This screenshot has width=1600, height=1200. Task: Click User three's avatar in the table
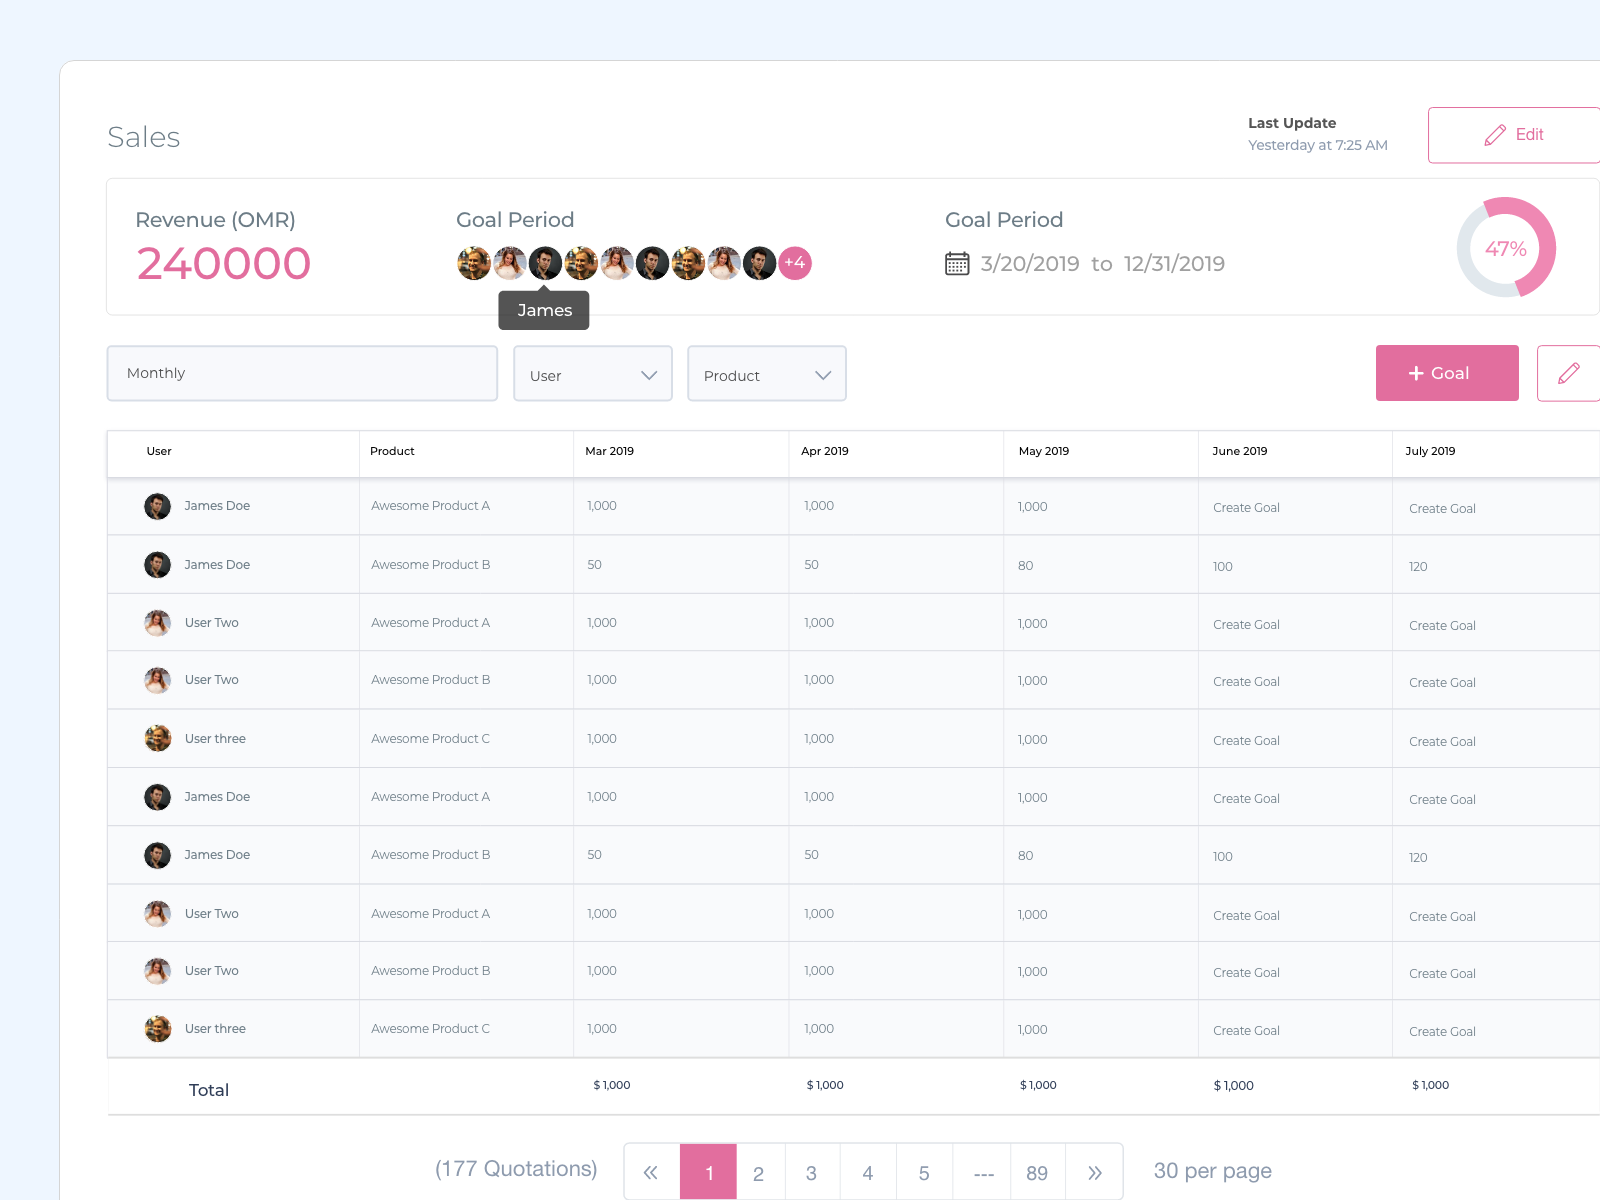[157, 738]
